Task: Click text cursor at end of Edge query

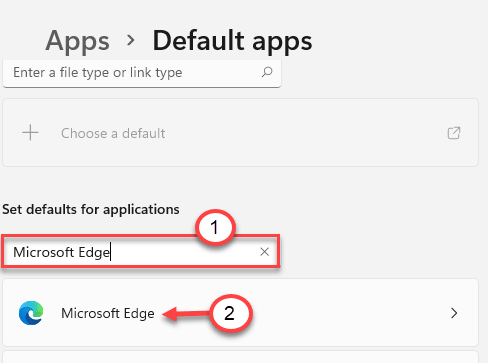Action: (x=110, y=252)
